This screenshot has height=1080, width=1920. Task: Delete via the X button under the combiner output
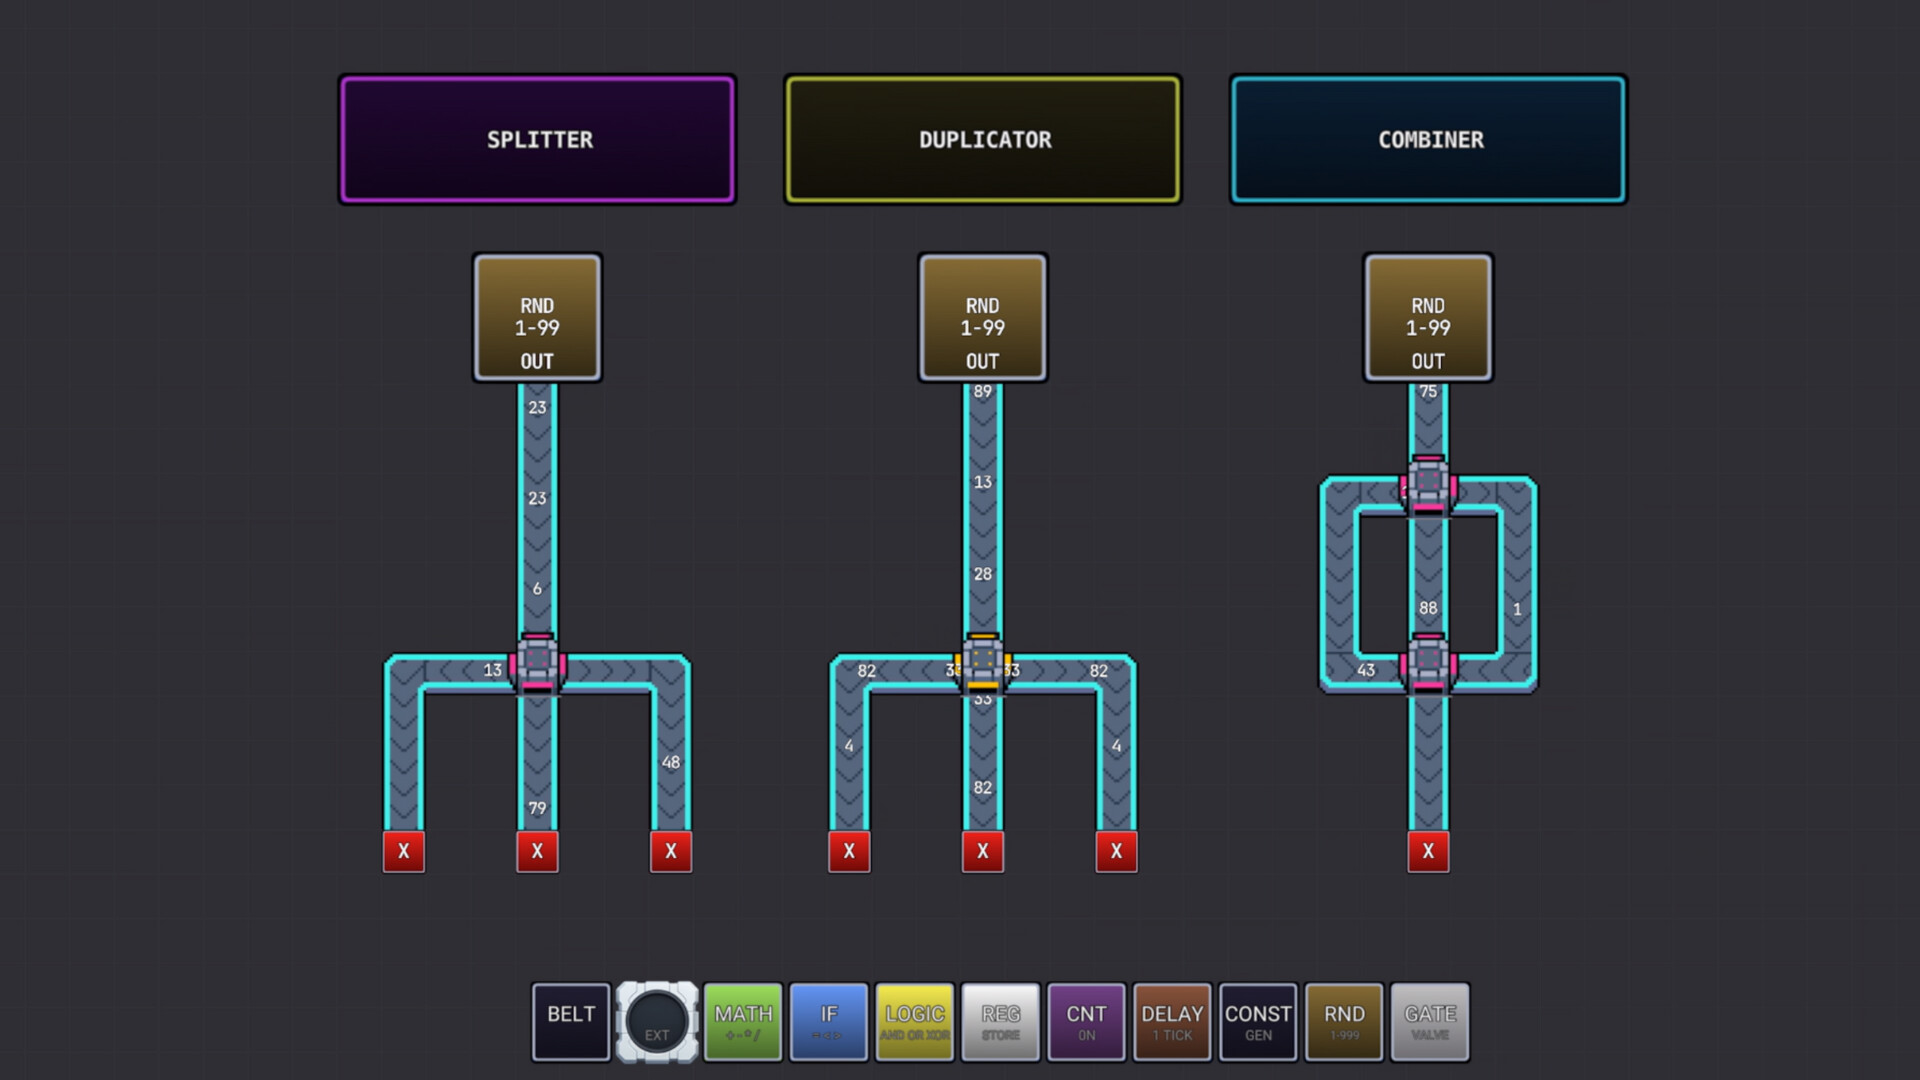point(1427,851)
